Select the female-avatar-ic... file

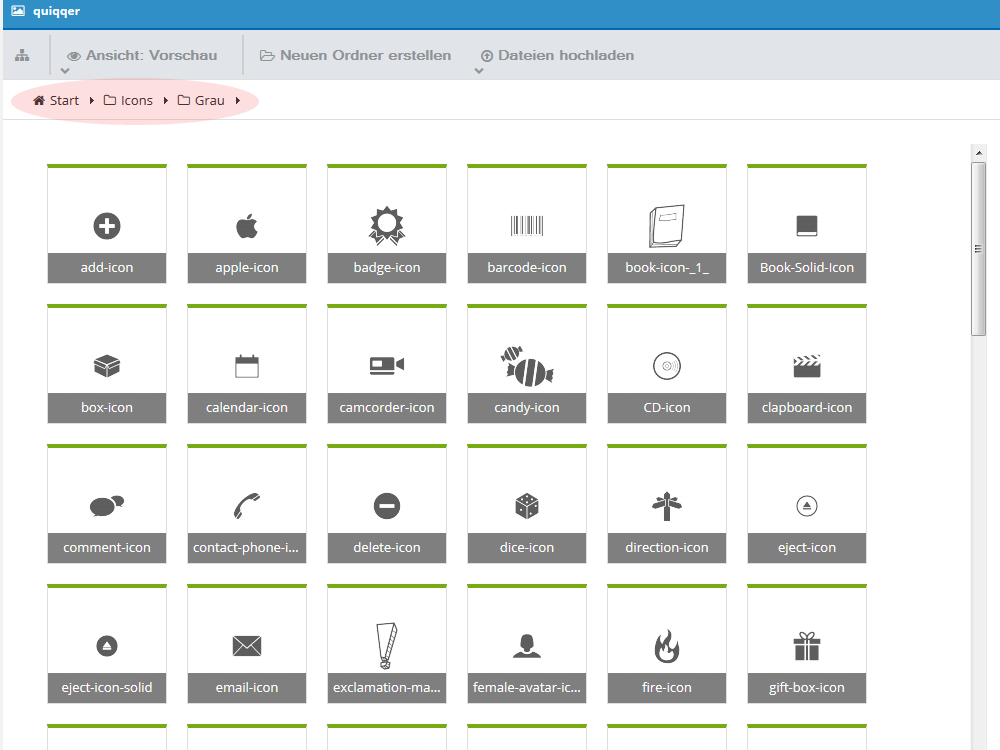[527, 643]
